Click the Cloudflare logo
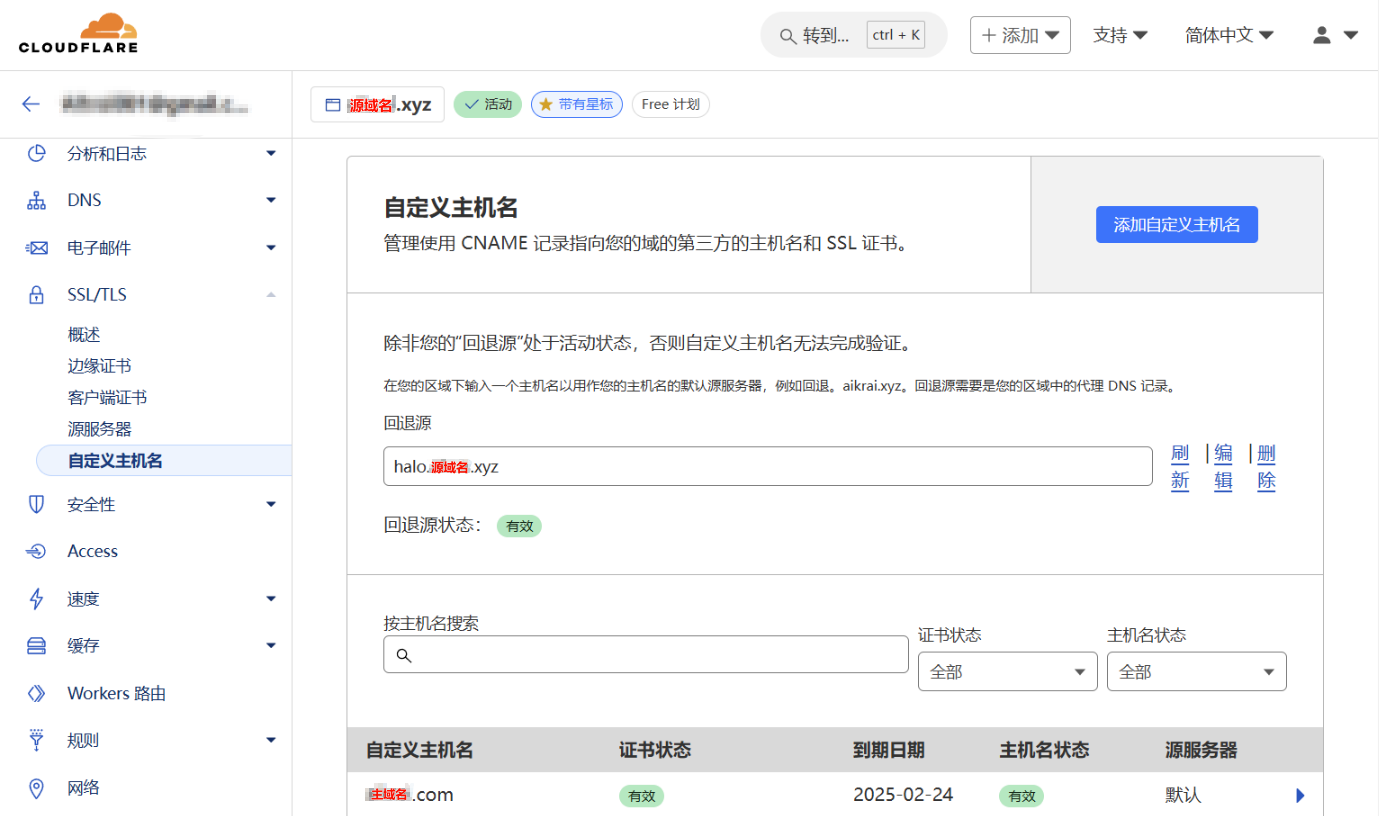 78,33
